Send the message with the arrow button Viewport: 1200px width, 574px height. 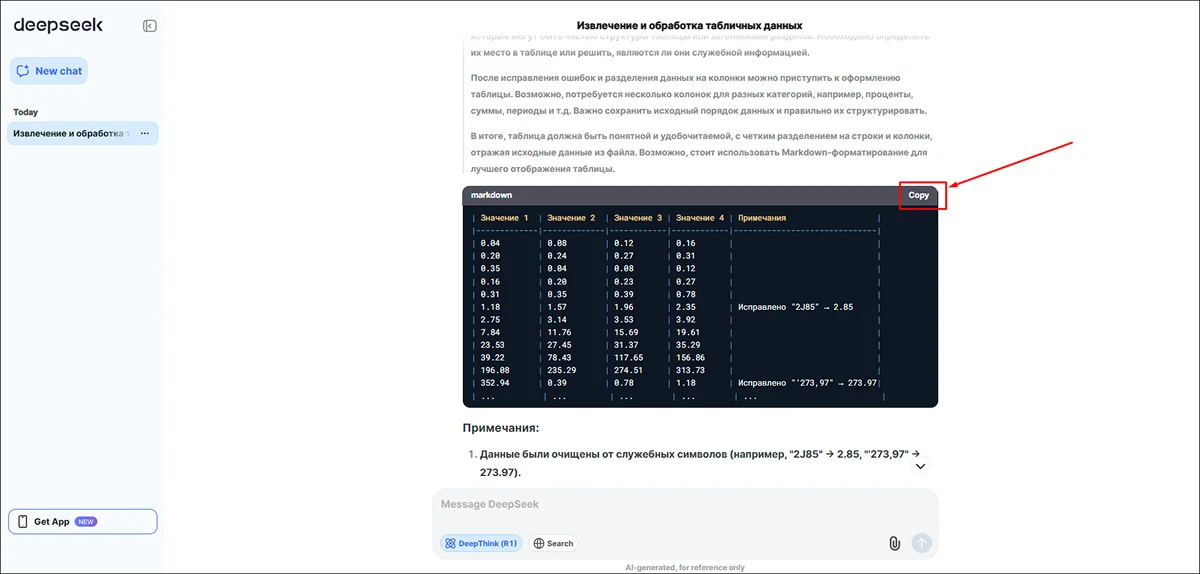[922, 543]
